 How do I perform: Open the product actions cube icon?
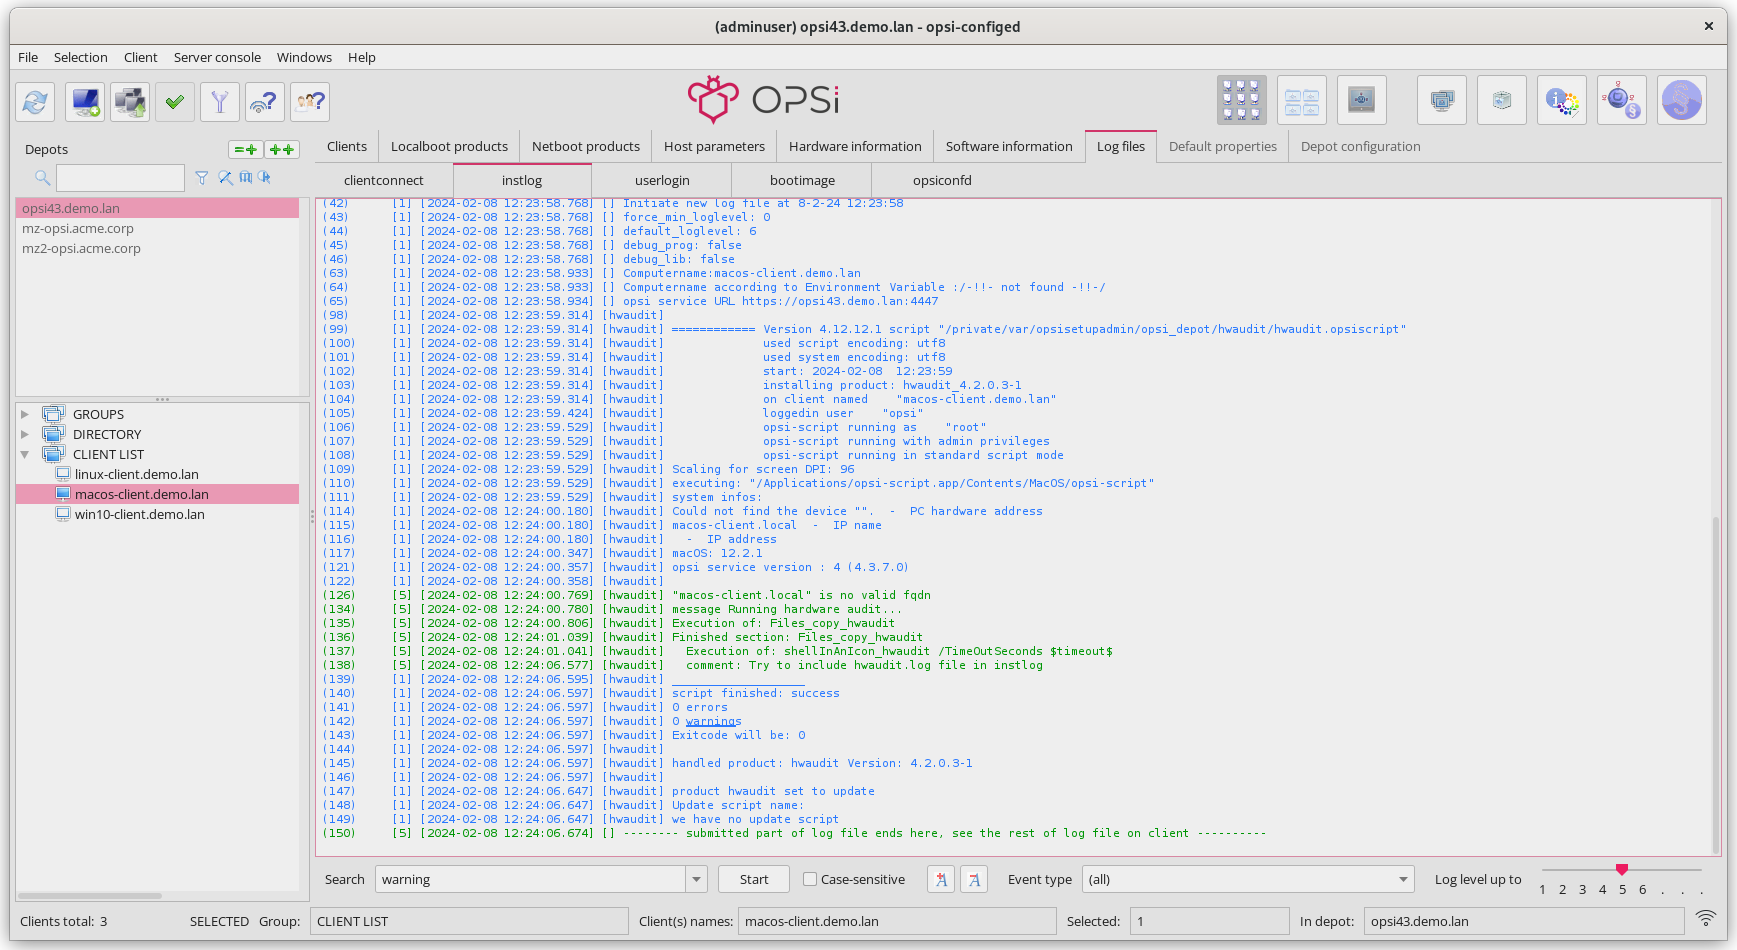coord(1502,100)
